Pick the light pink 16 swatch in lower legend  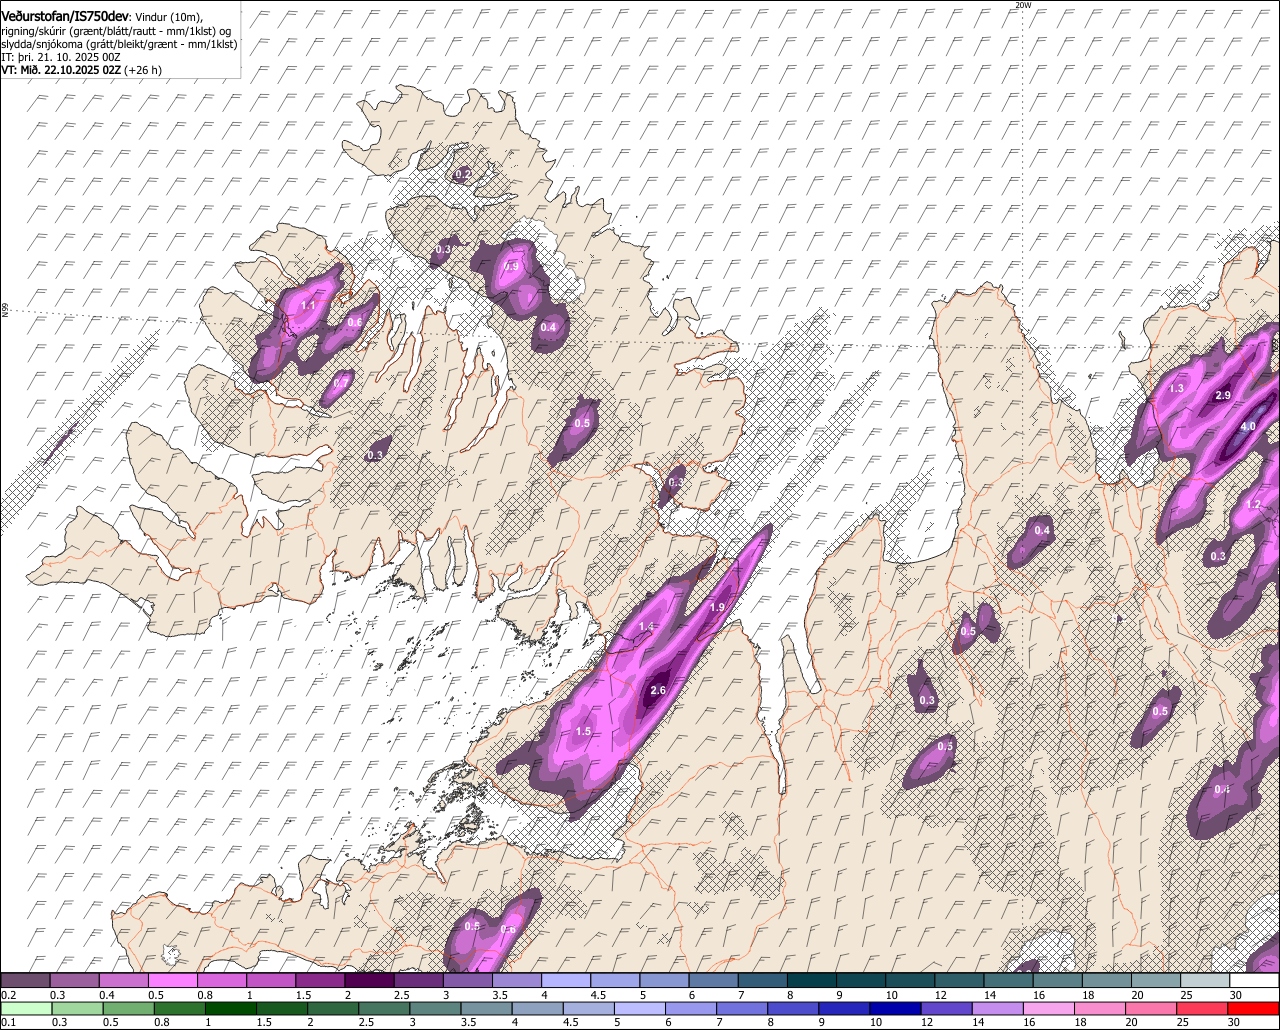1049,1008
